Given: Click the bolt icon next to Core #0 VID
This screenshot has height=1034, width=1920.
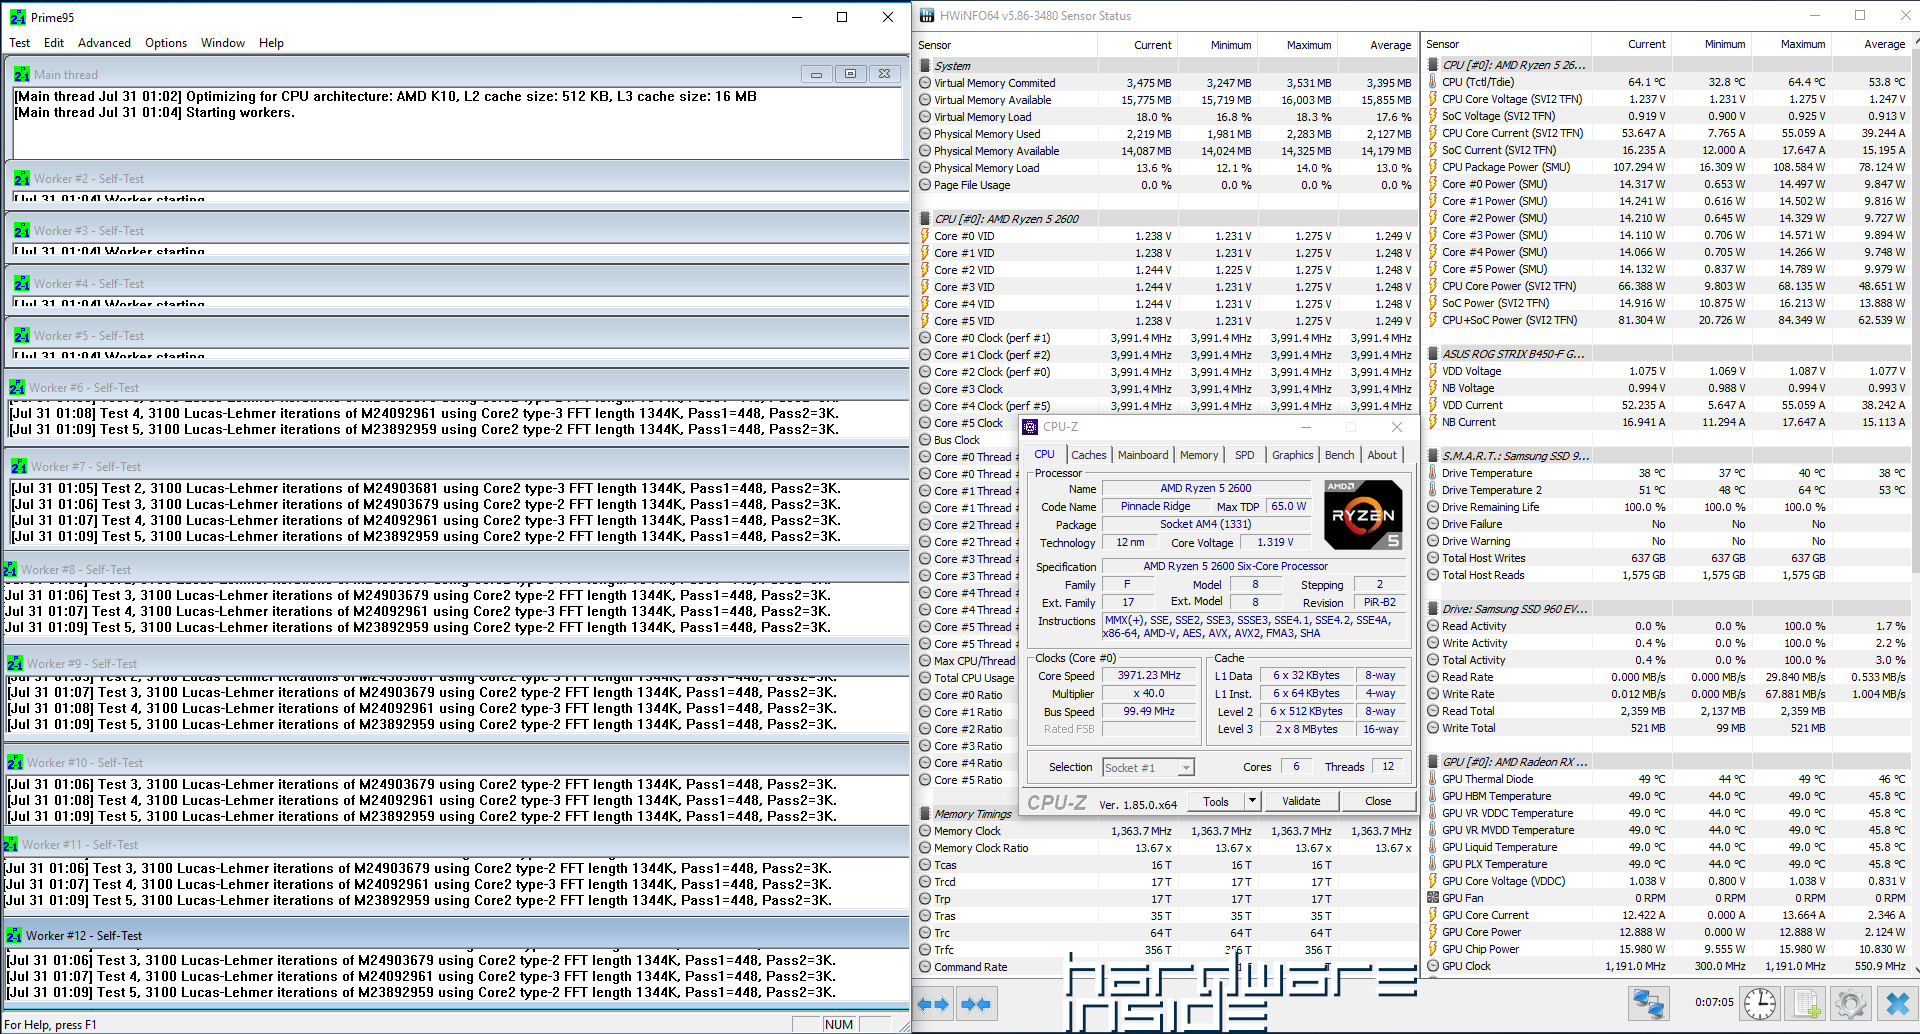Looking at the screenshot, I should [925, 236].
